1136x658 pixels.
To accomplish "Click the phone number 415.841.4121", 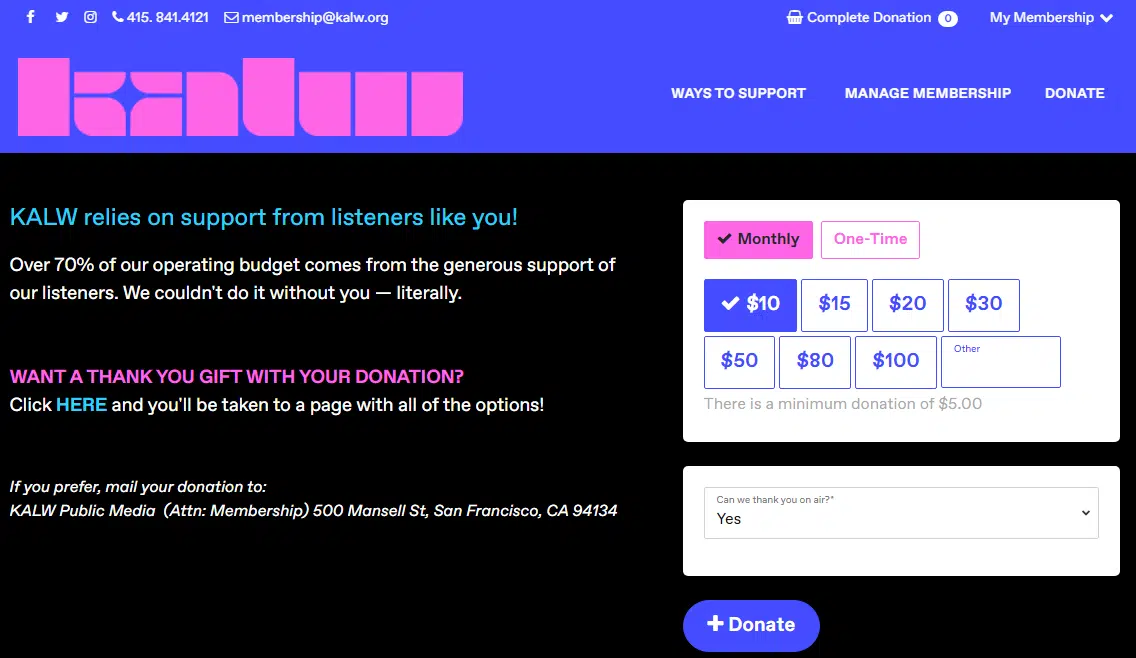I will click(x=160, y=17).
